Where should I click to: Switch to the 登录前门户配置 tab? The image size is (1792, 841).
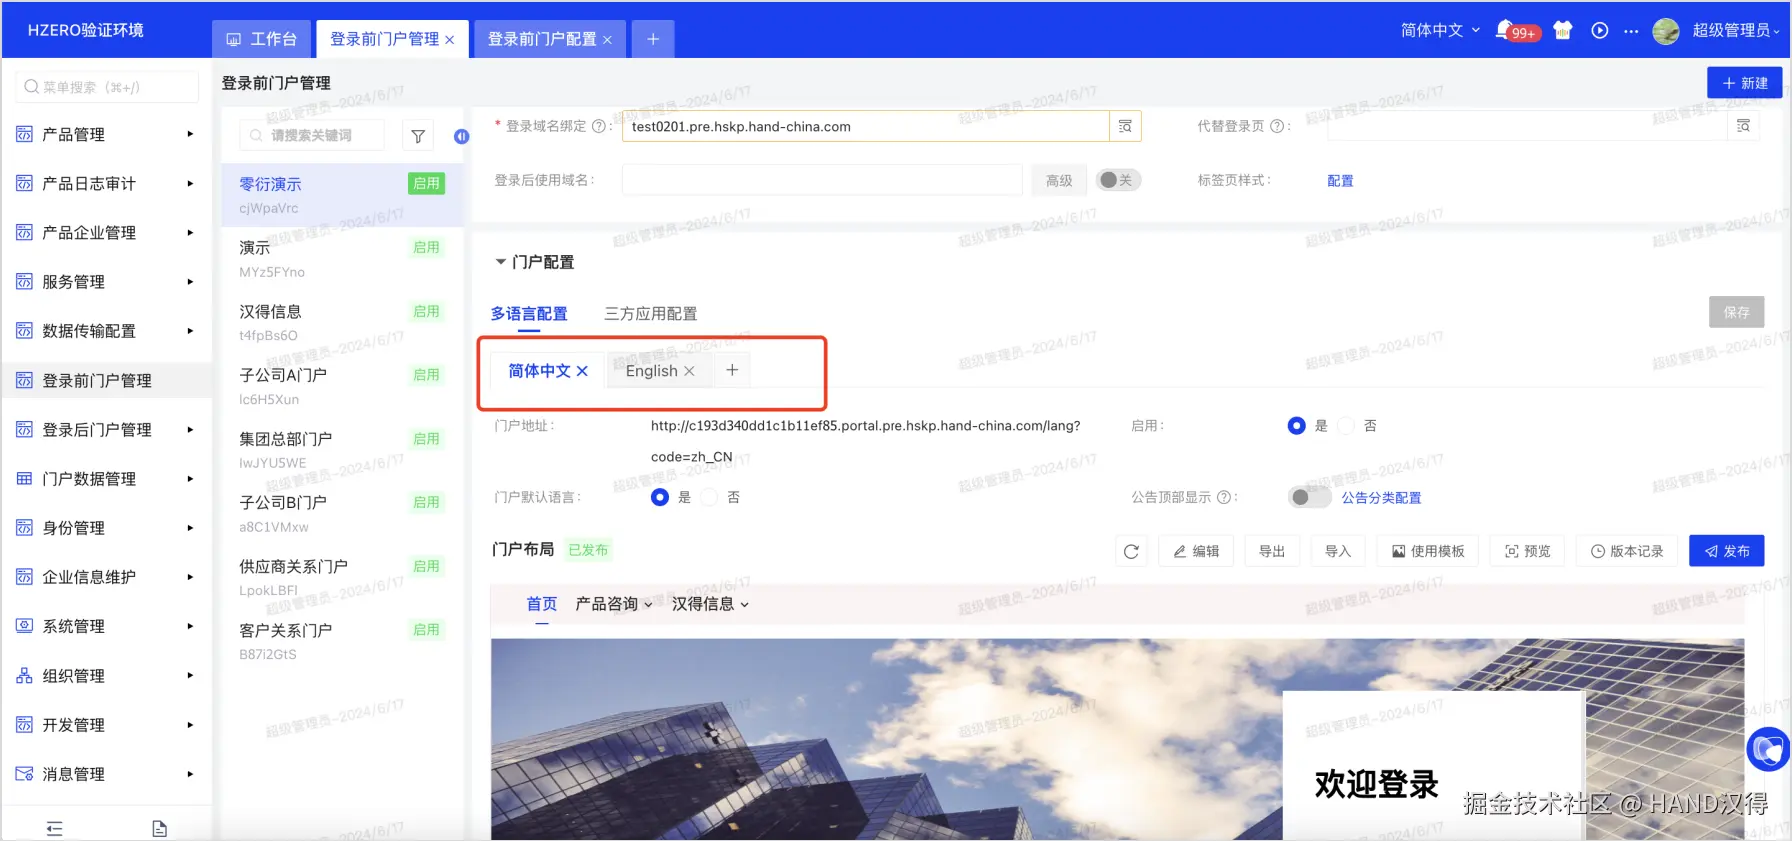541,39
